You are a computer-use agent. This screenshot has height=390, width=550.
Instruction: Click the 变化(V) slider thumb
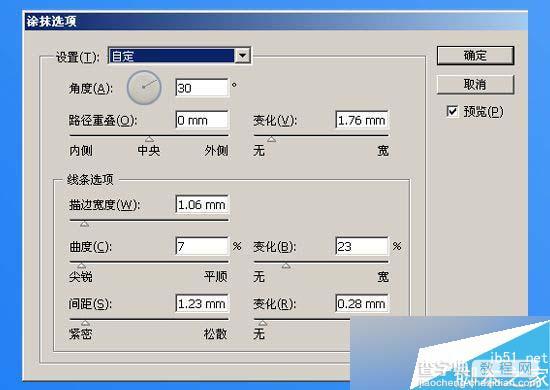pyautogui.click(x=271, y=139)
